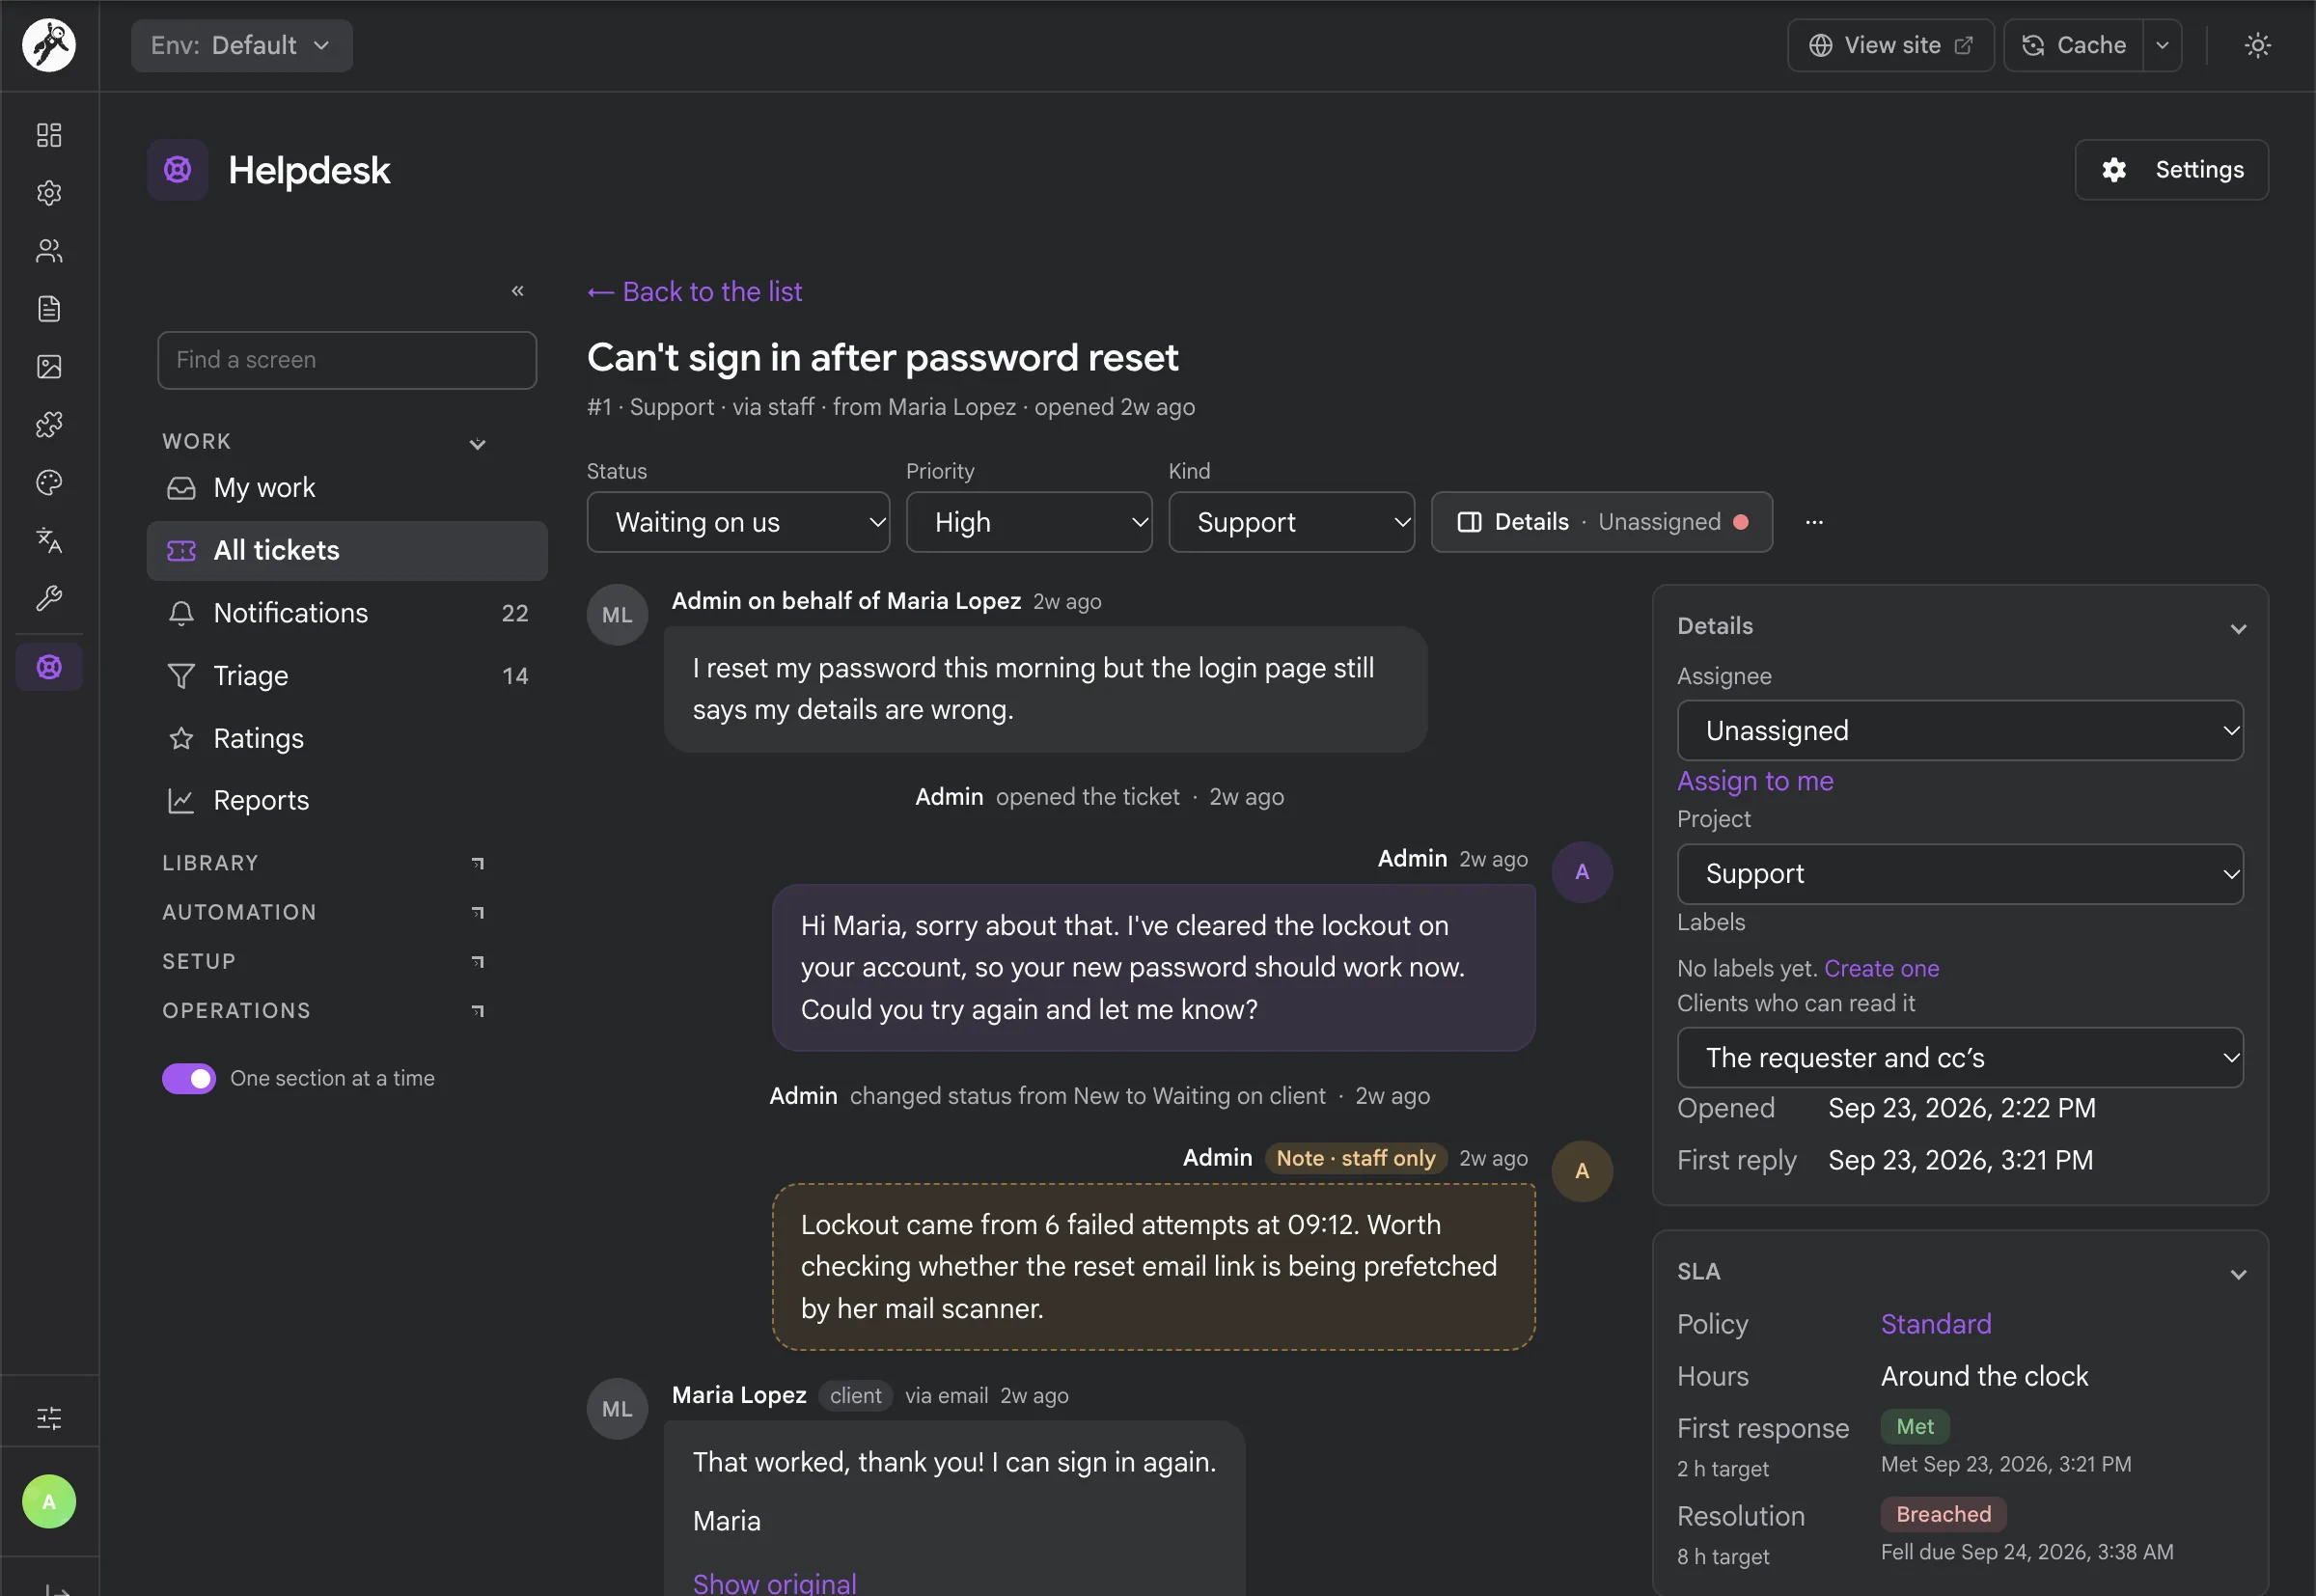Toggle the One section at a time switch
Image resolution: width=2316 pixels, height=1596 pixels.
click(x=189, y=1078)
